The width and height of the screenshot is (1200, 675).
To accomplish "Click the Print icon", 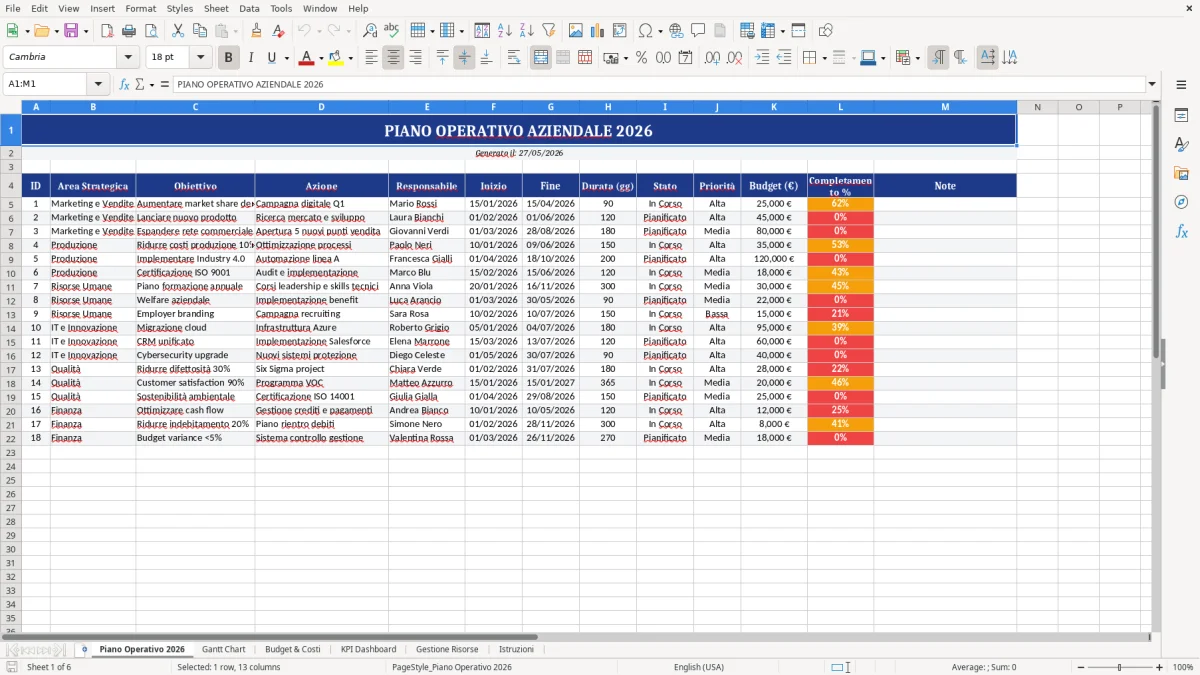I will pos(128,31).
